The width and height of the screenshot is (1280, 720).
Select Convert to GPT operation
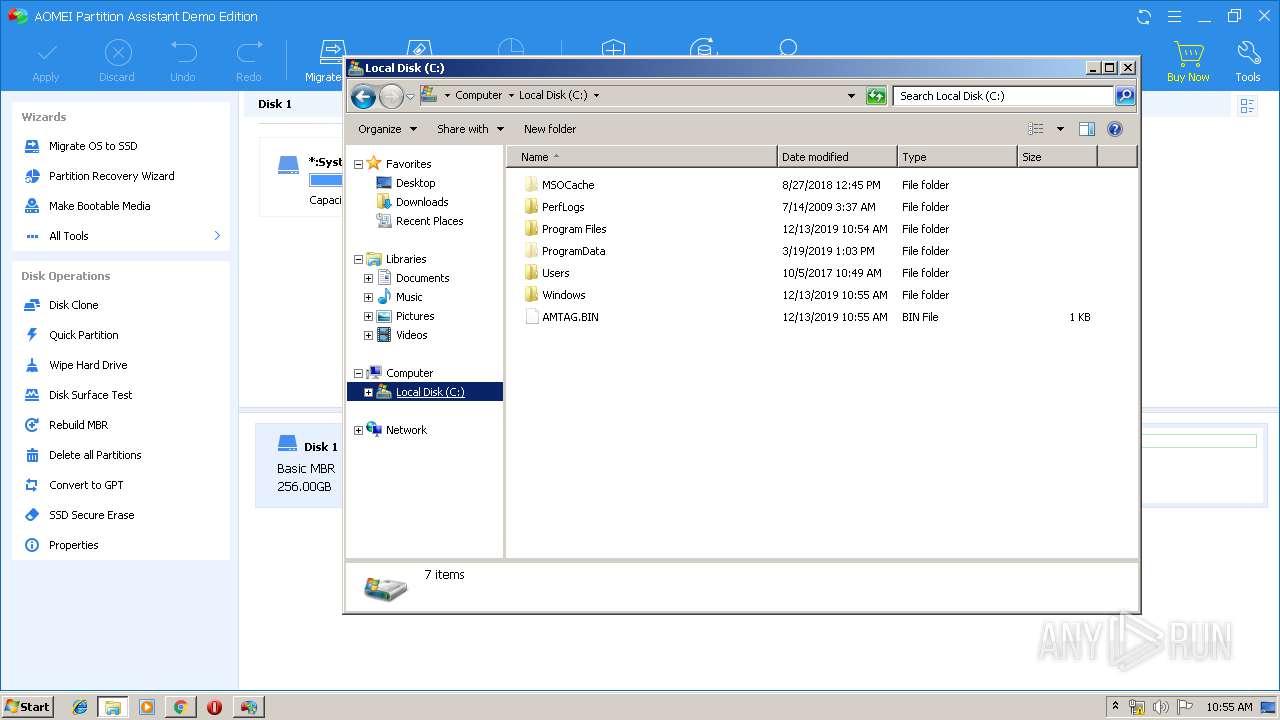click(86, 485)
